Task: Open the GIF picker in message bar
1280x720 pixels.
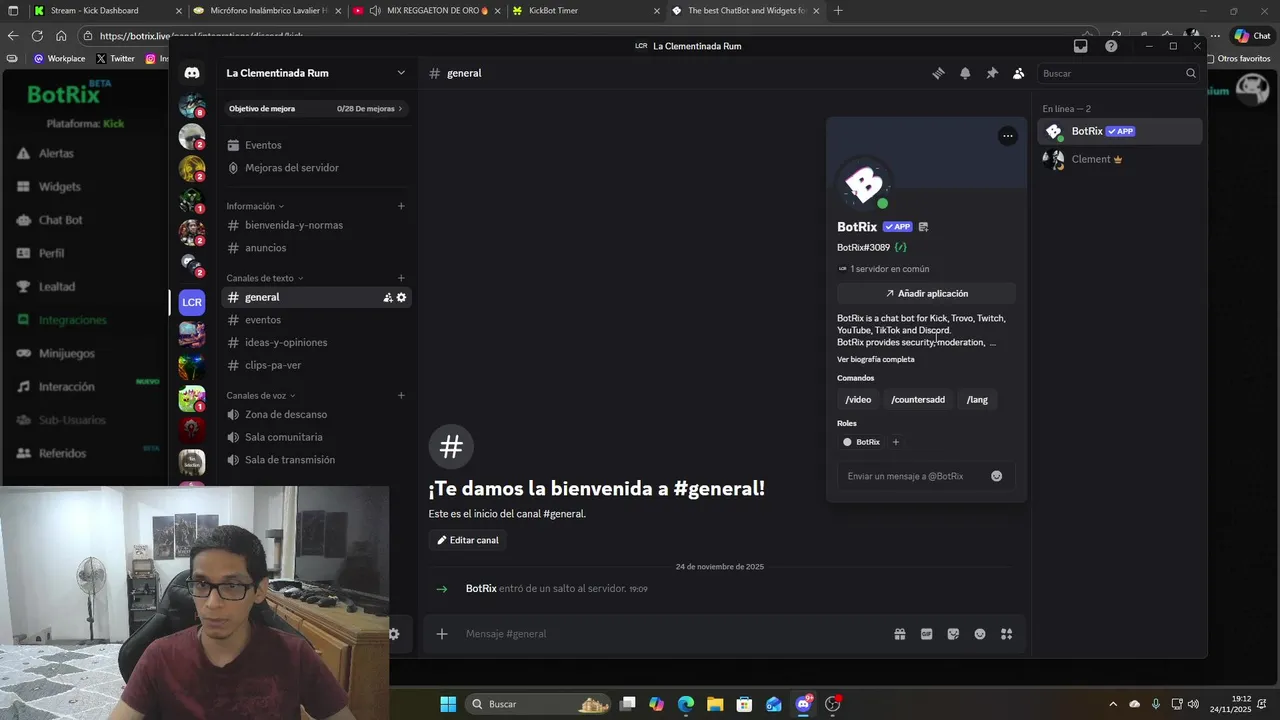Action: (x=926, y=634)
